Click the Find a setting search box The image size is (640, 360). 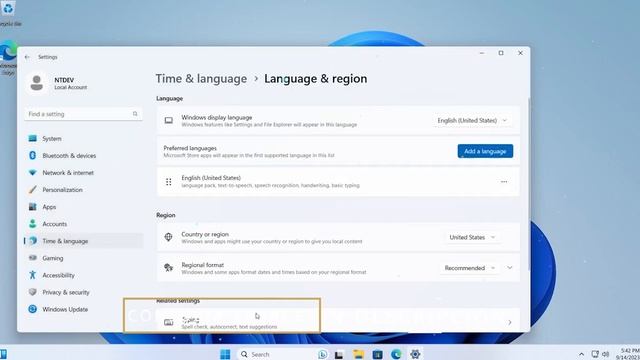pyautogui.click(x=83, y=114)
